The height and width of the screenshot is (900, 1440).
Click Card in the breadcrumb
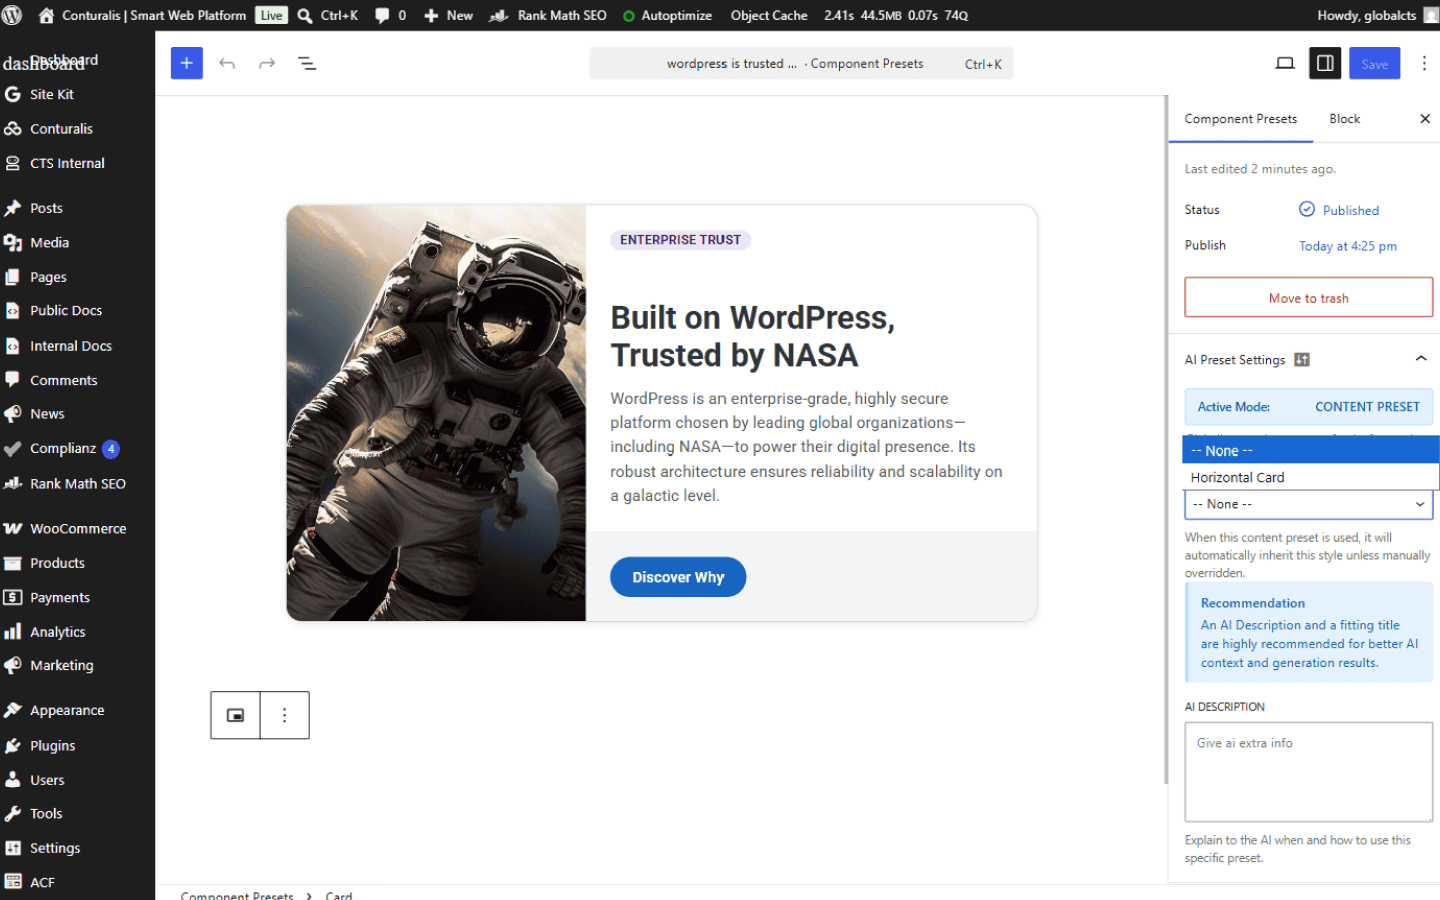point(339,895)
